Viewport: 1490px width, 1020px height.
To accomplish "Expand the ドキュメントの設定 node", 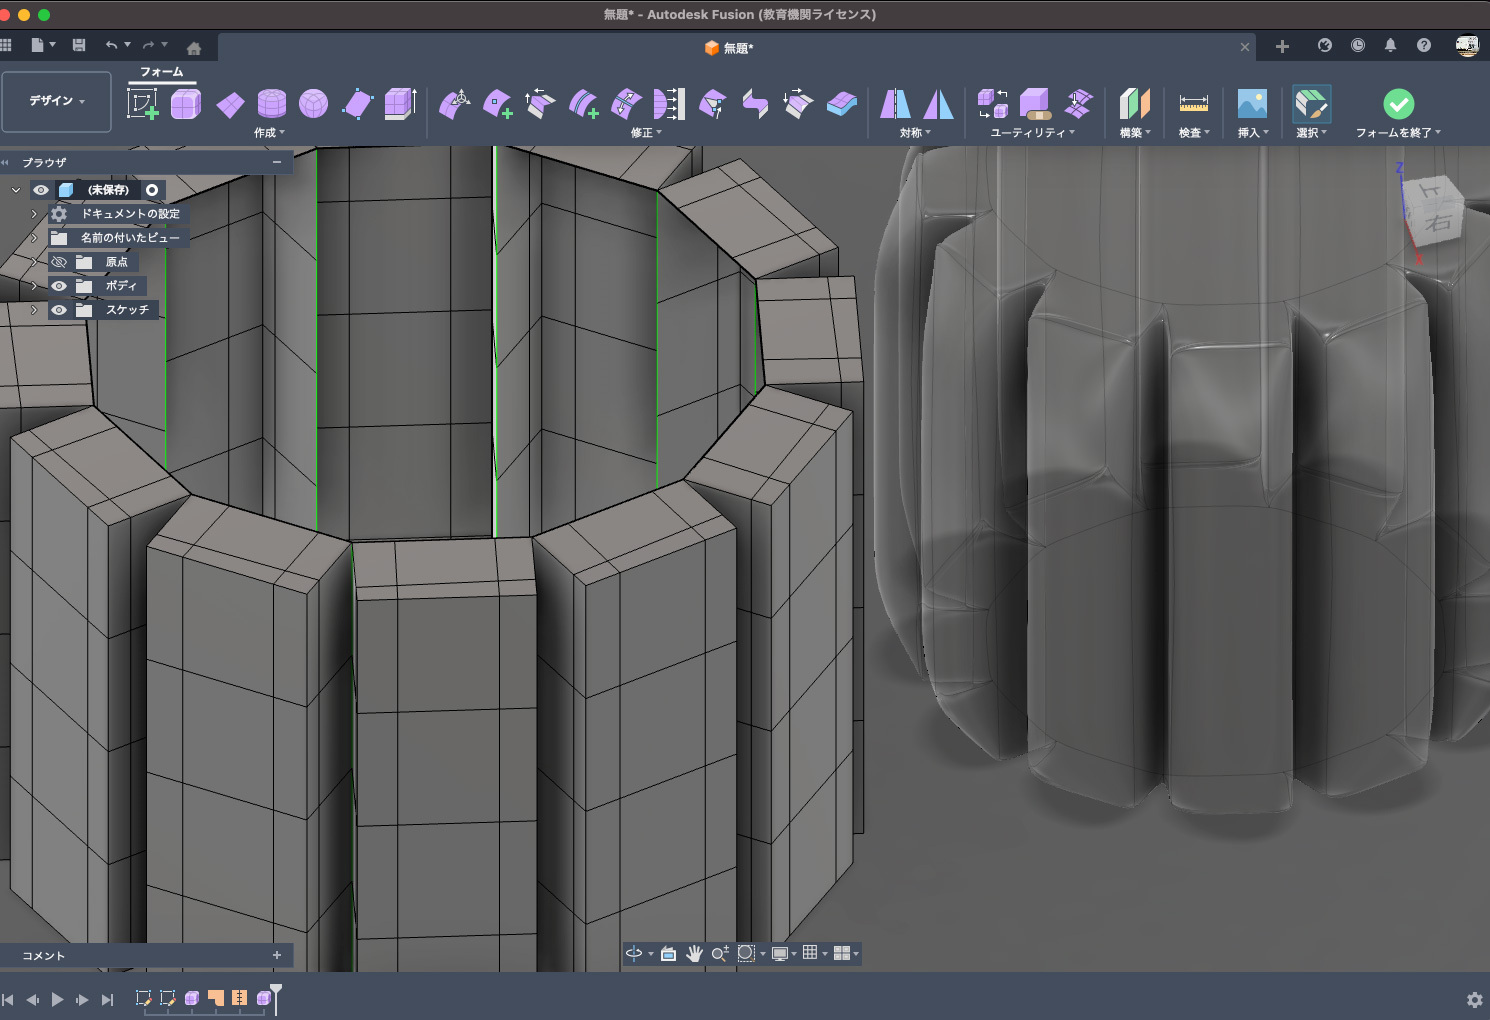I will 34,214.
